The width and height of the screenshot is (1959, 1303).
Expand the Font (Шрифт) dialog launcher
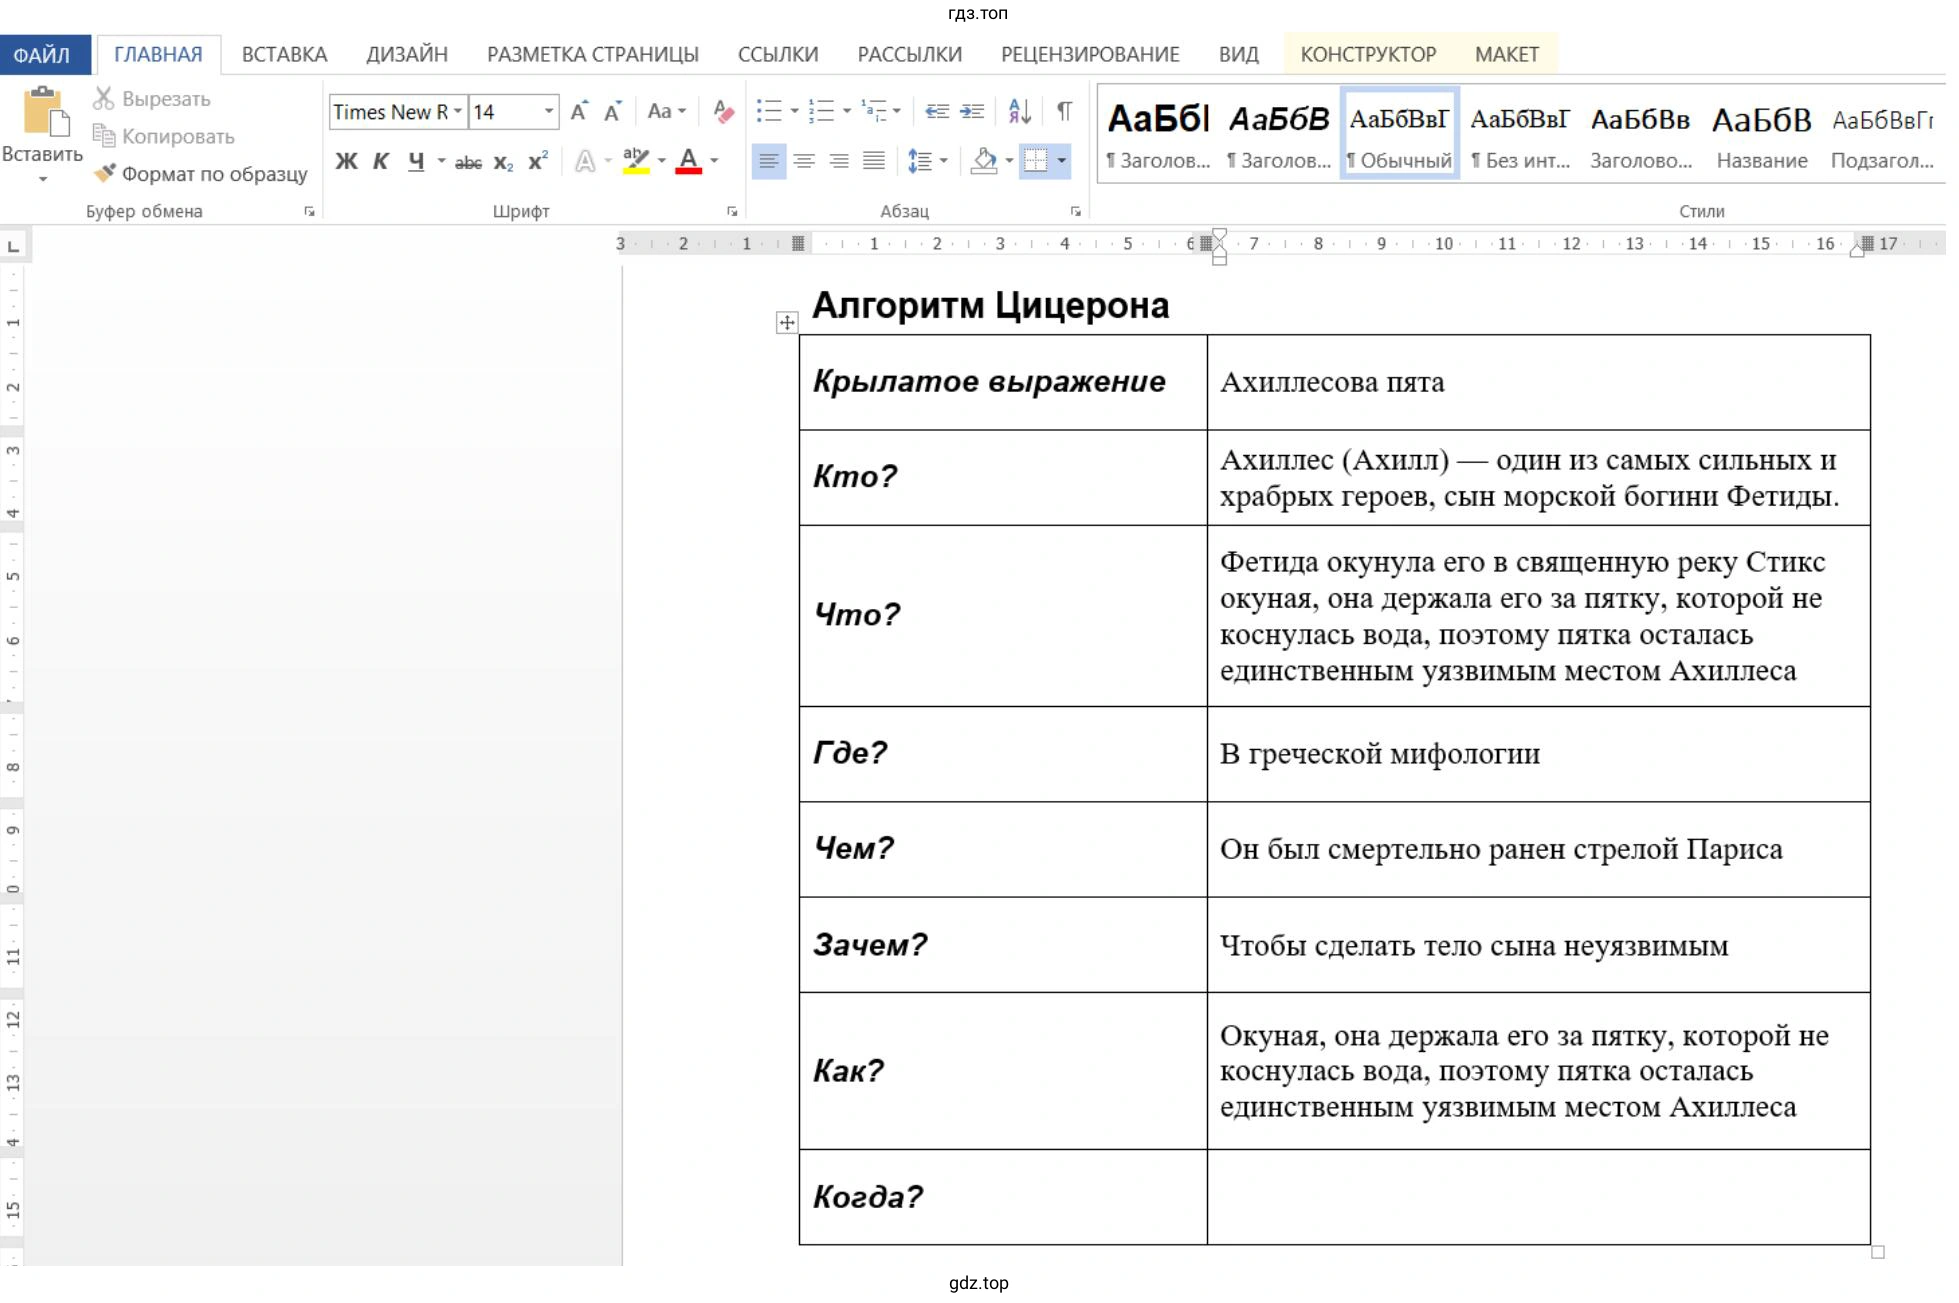point(732,212)
